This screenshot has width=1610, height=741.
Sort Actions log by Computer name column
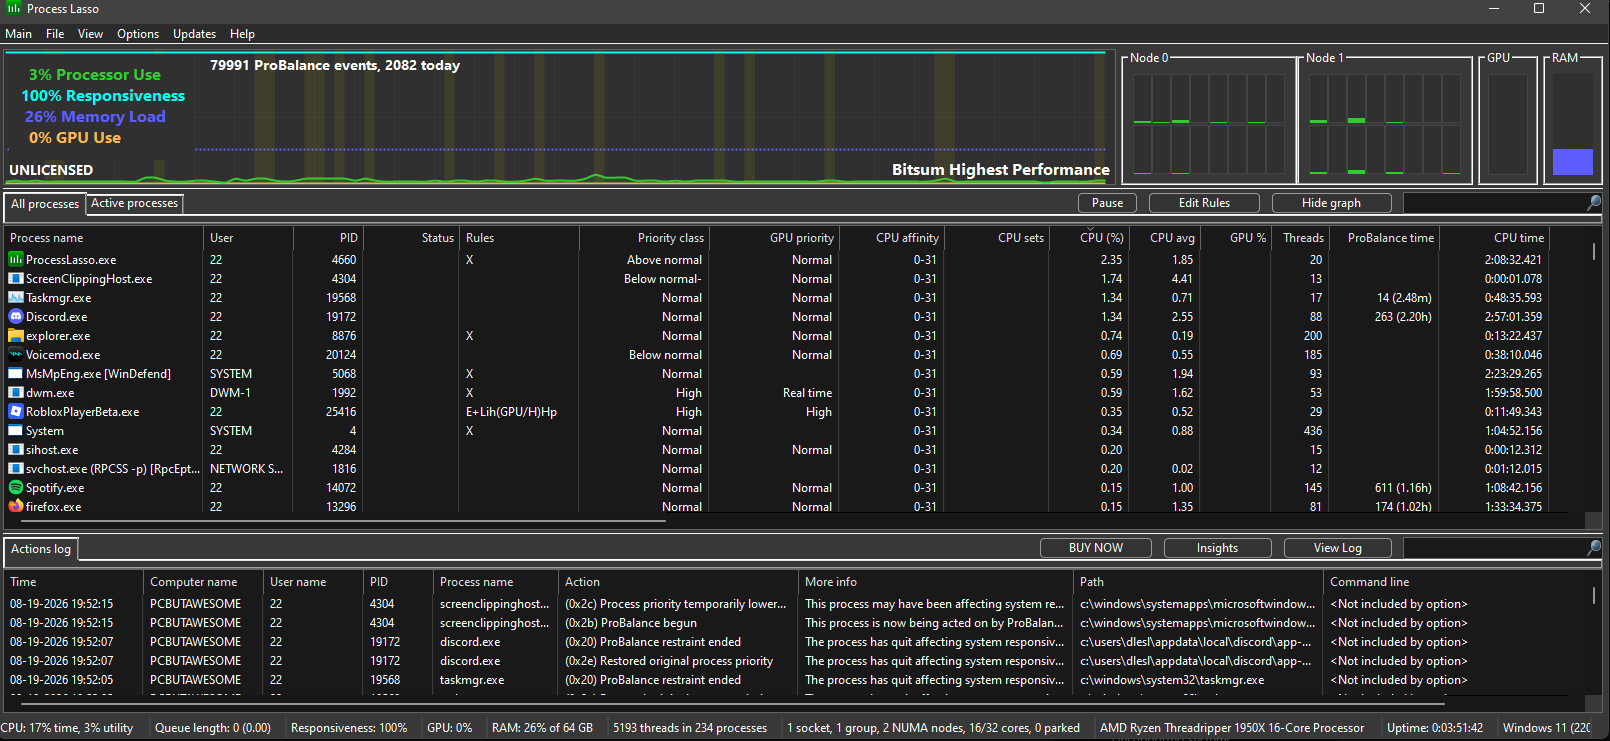click(204, 582)
